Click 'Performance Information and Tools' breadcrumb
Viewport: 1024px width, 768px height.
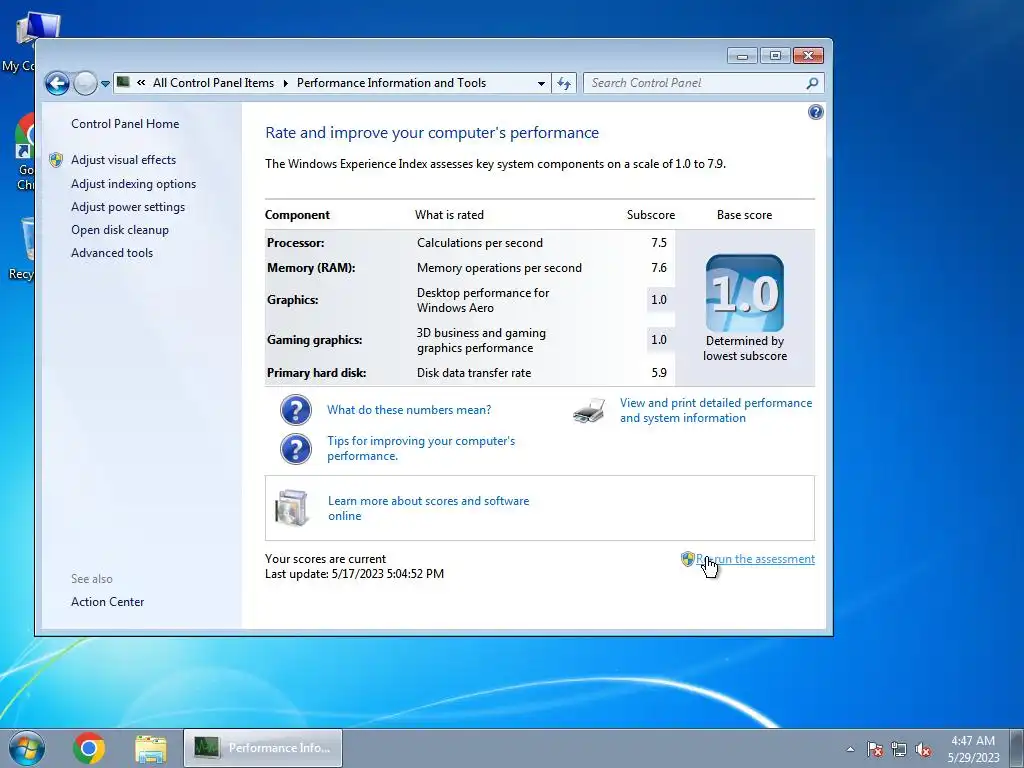point(391,83)
